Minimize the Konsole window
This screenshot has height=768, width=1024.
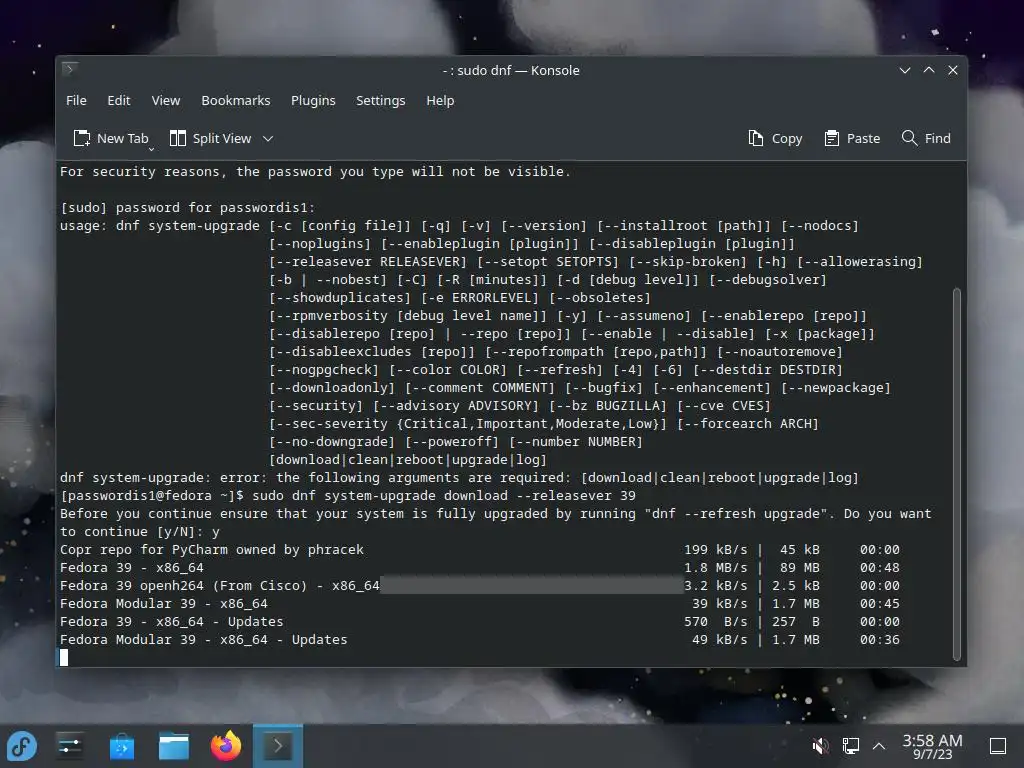tap(904, 70)
